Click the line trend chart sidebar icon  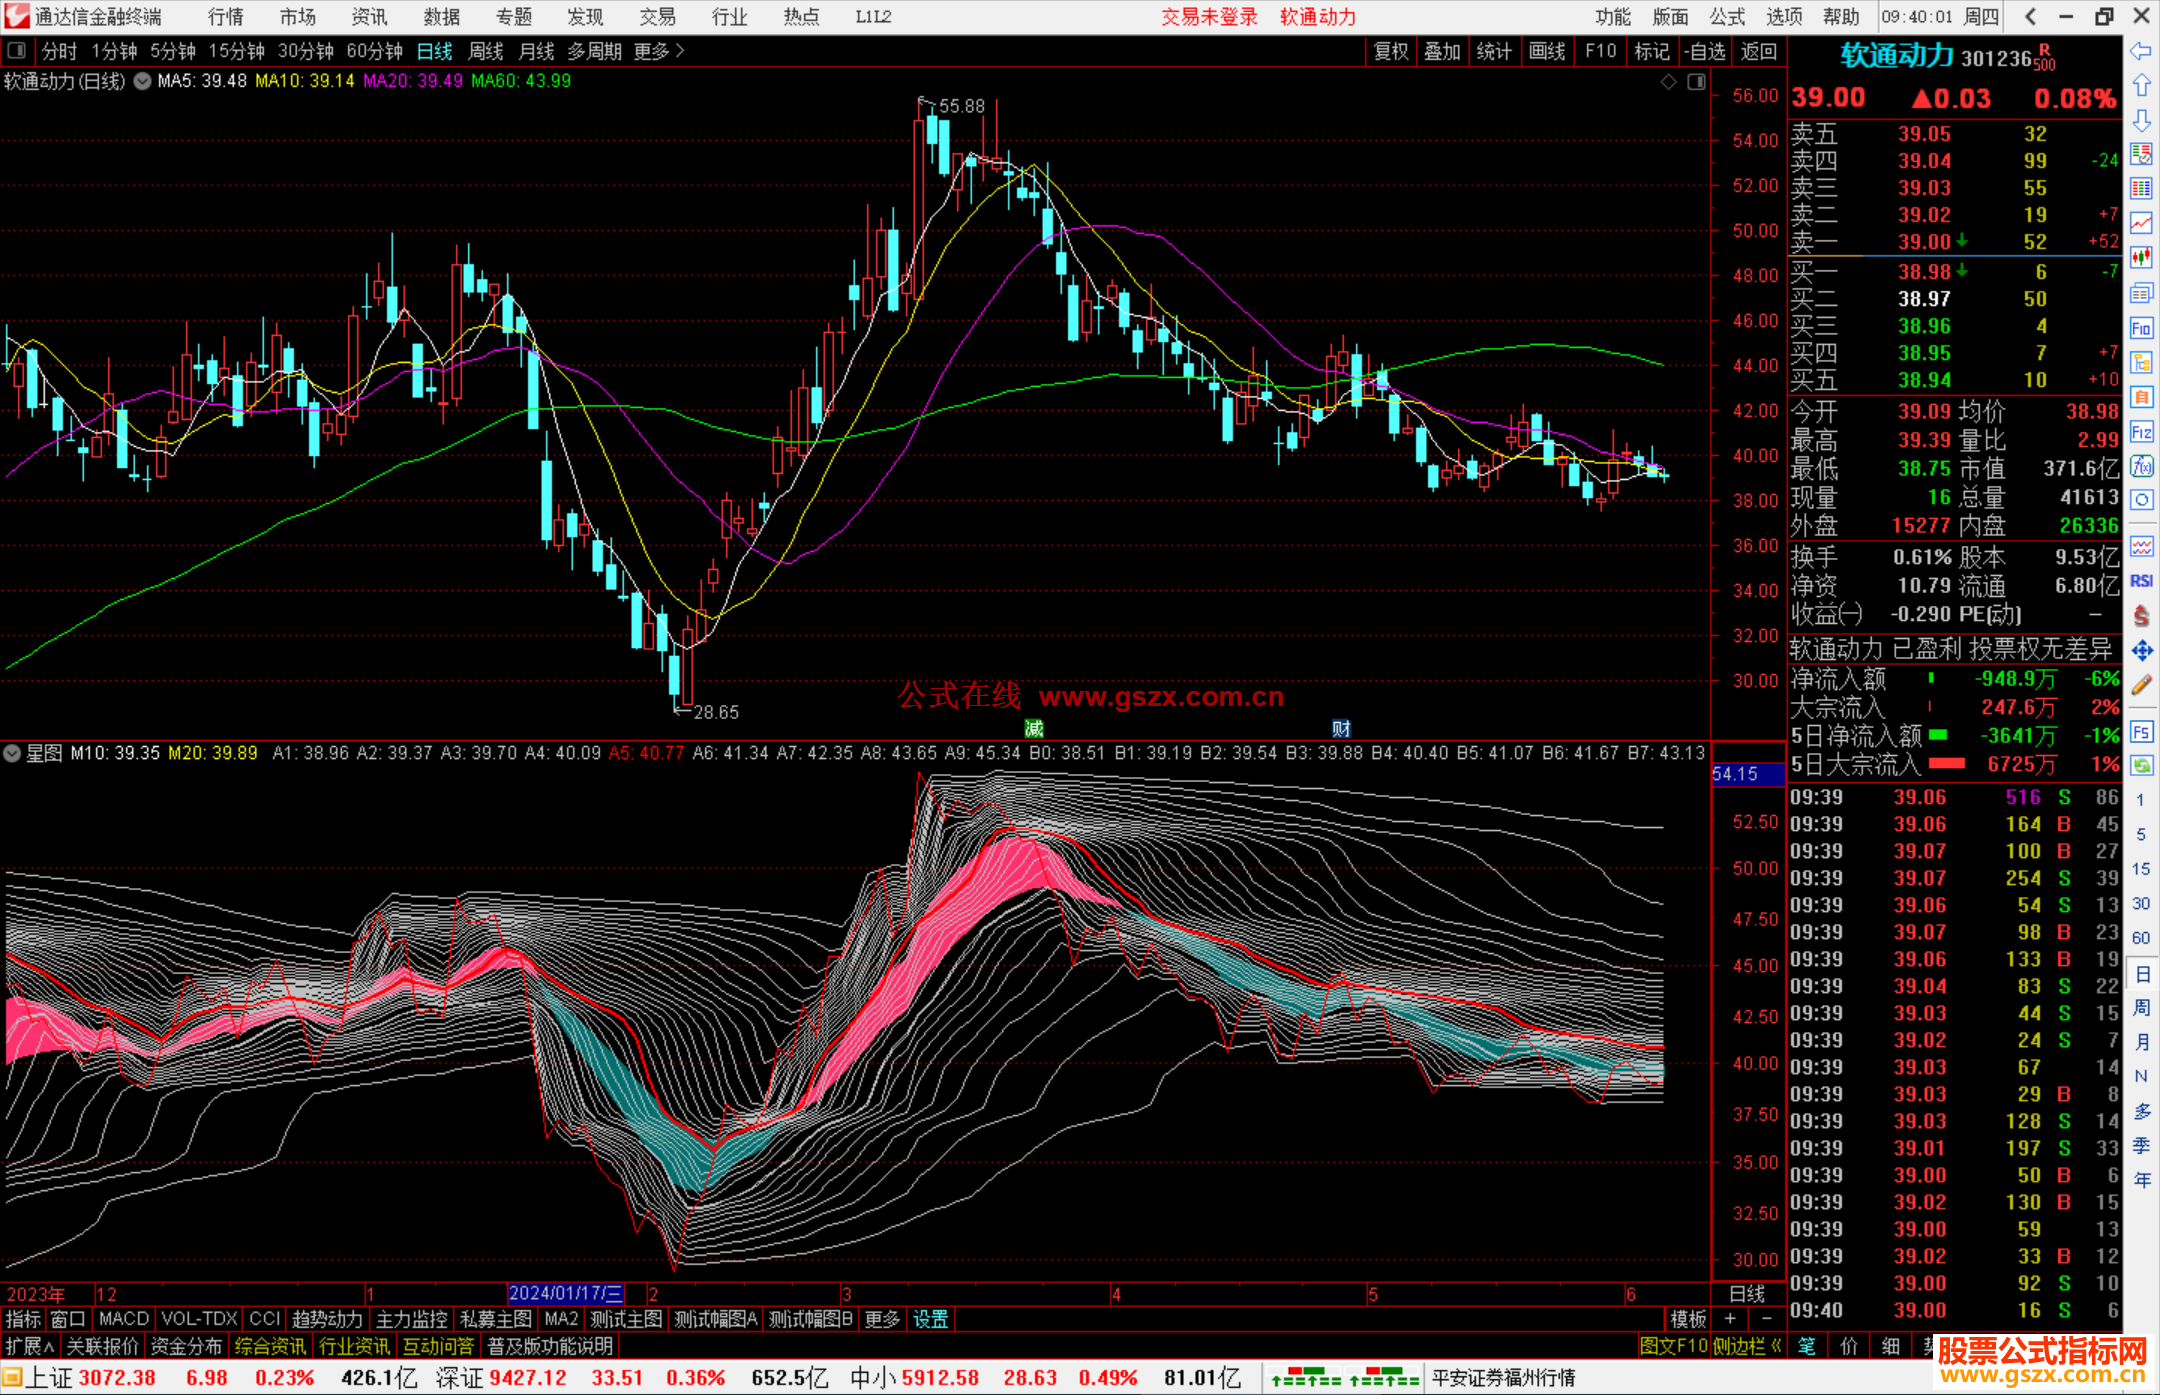coord(2141,223)
